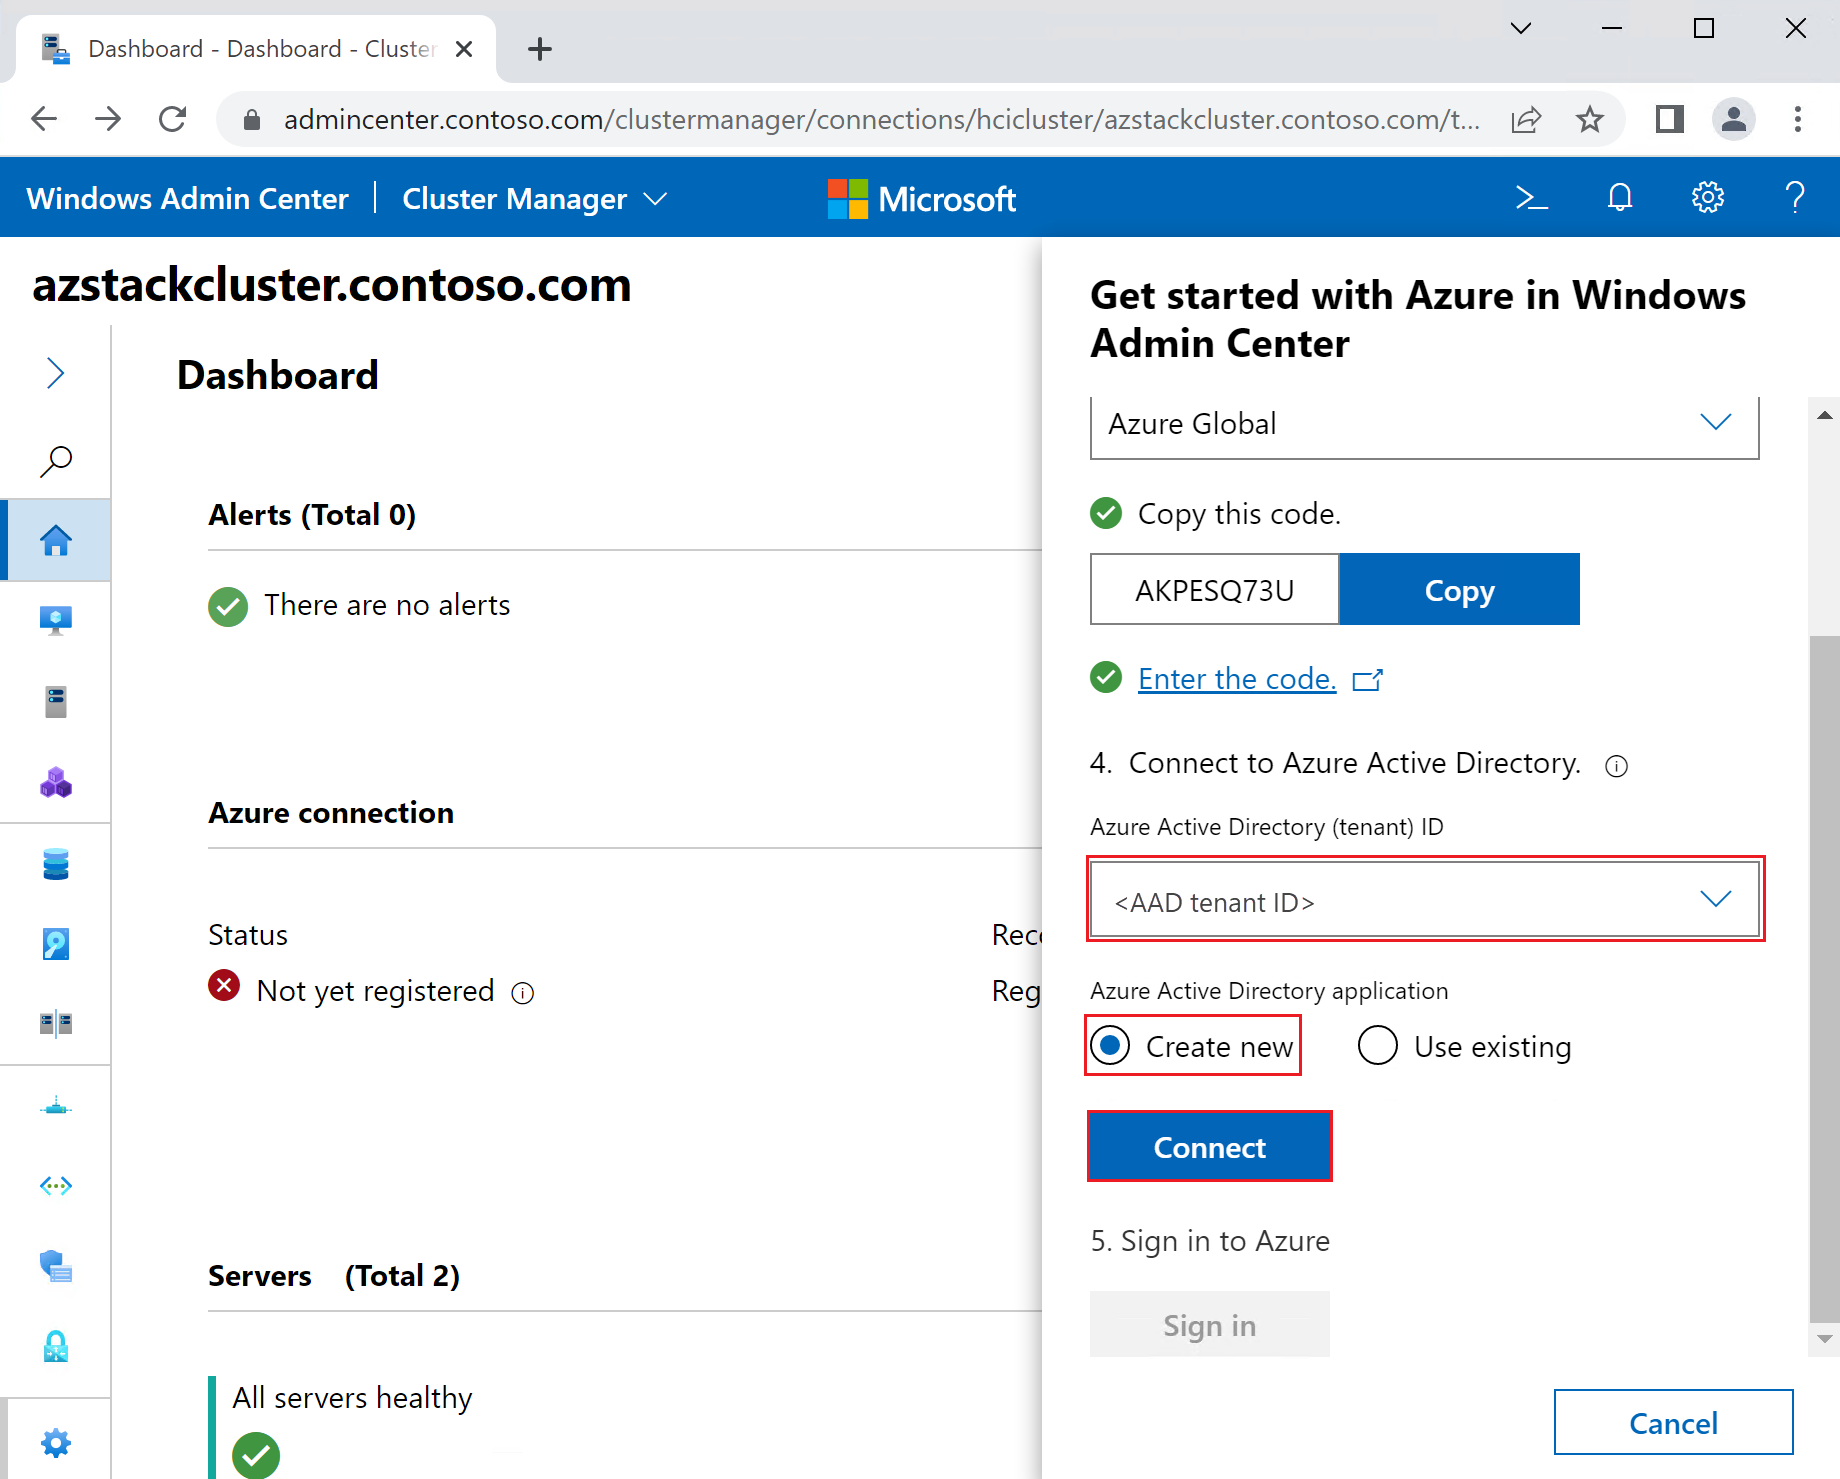Go back with the browser back arrow

[x=44, y=119]
